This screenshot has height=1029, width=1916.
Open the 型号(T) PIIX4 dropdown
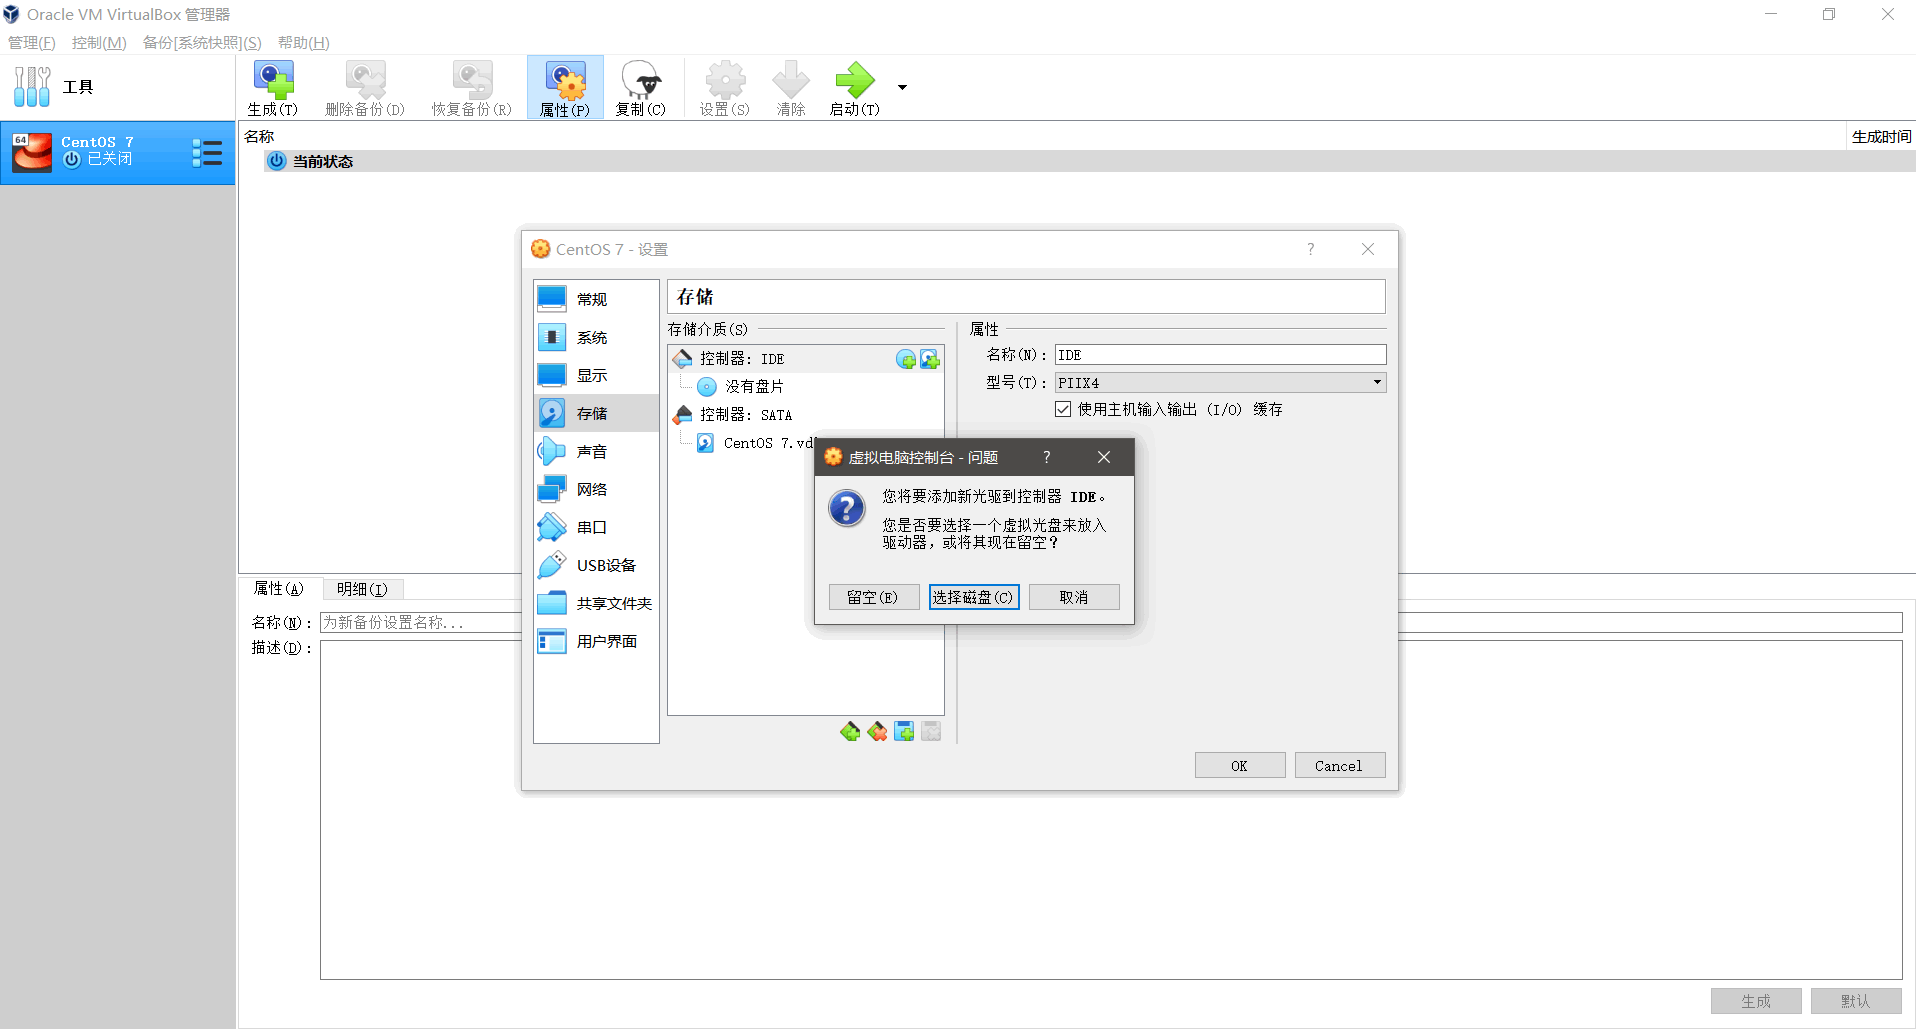[x=1220, y=382]
